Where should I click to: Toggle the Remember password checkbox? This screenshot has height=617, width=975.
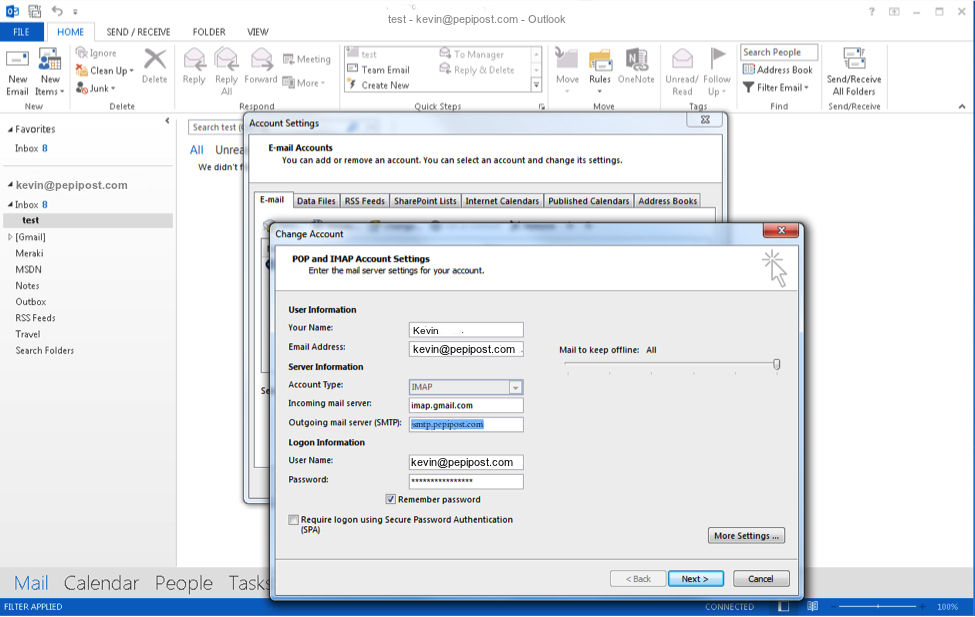click(390, 499)
